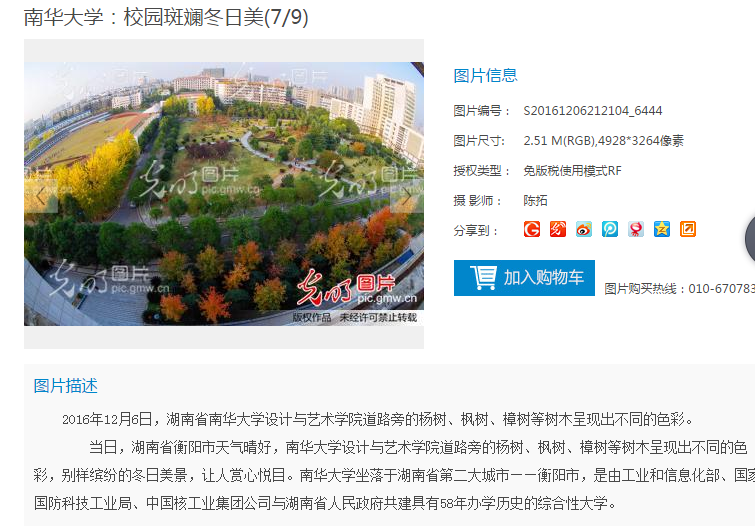Click photographer name 陈拓
This screenshot has height=526, width=755.
pos(535,200)
